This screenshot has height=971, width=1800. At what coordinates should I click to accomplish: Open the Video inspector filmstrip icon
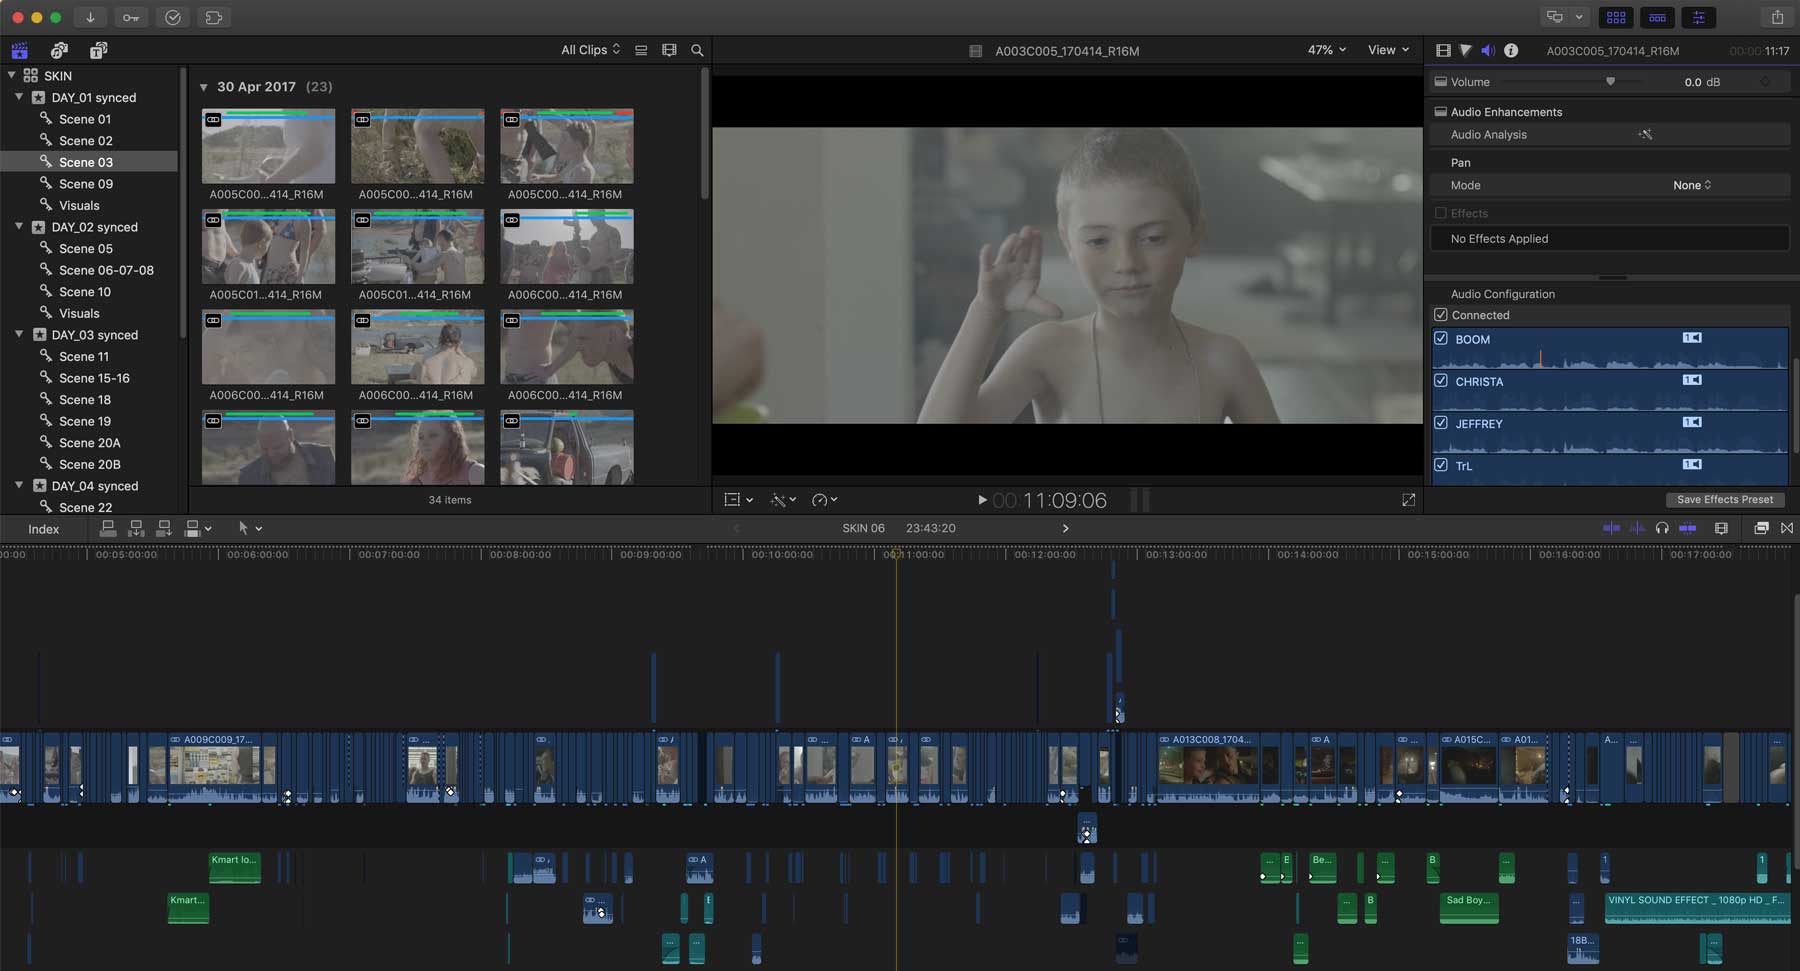click(1443, 50)
